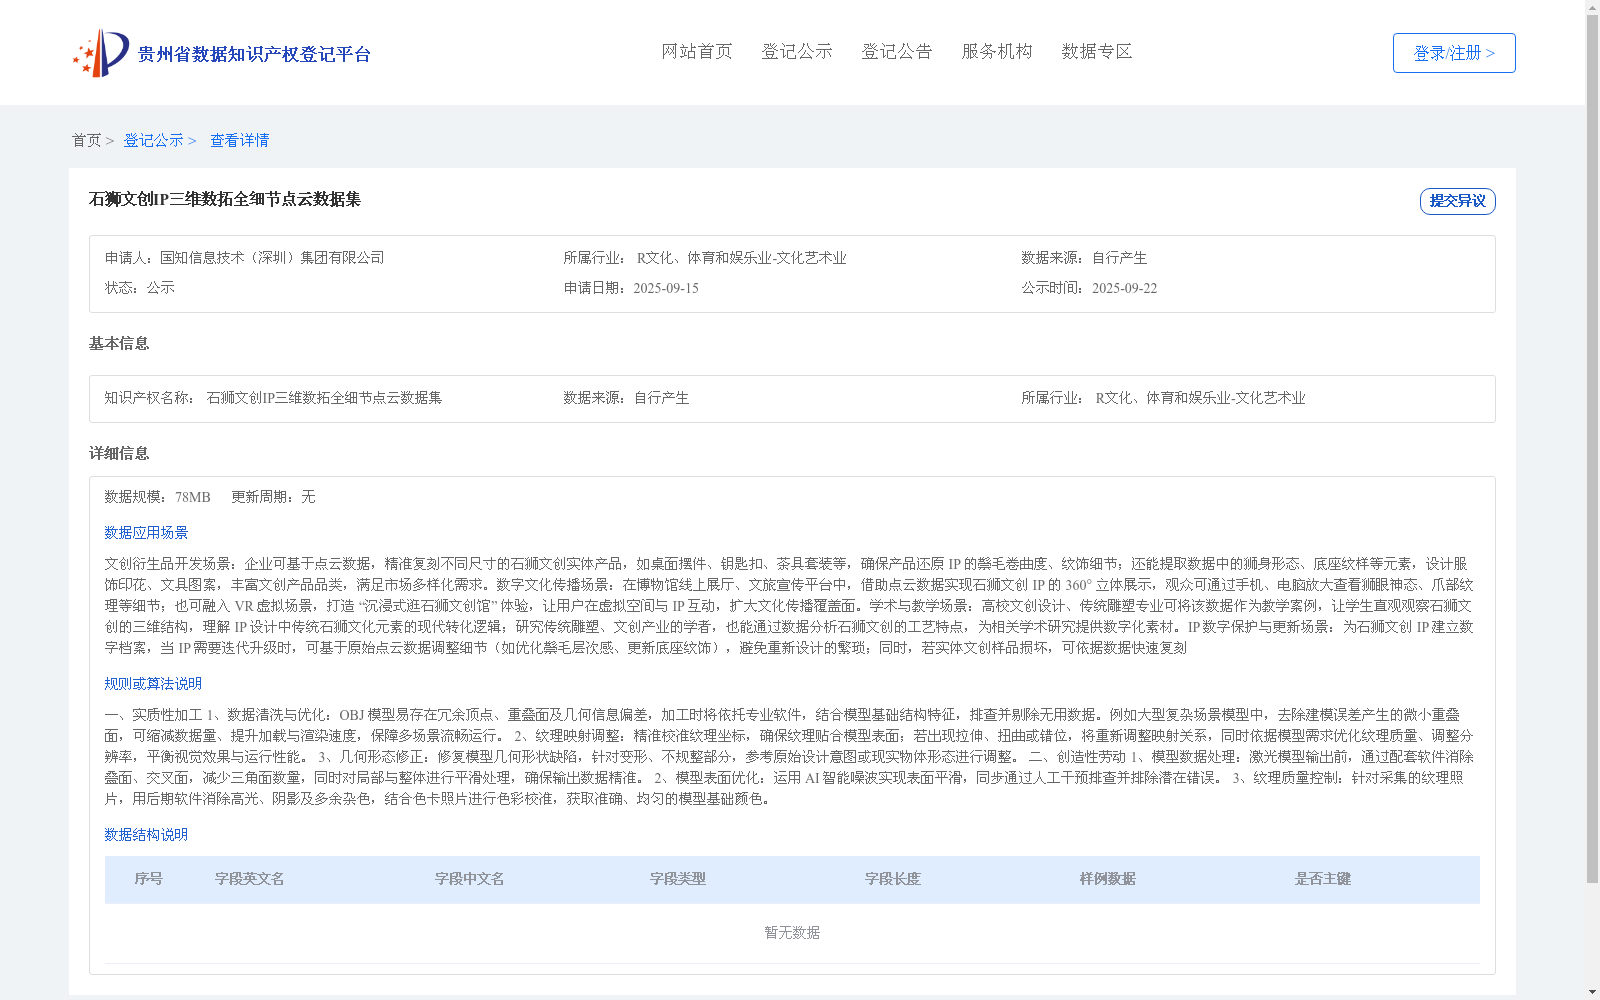This screenshot has height=1000, width=1600.
Task: Select applicant text 国知信息技术（深圳）集团有限公司
Action: click(x=272, y=258)
